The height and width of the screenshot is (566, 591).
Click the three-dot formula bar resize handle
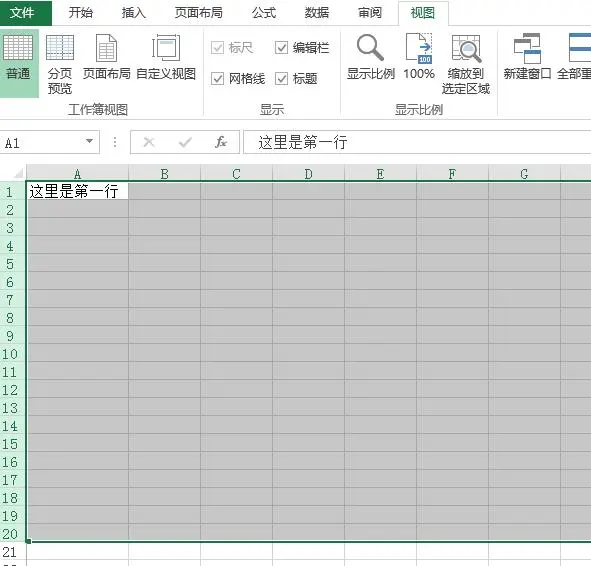point(115,142)
